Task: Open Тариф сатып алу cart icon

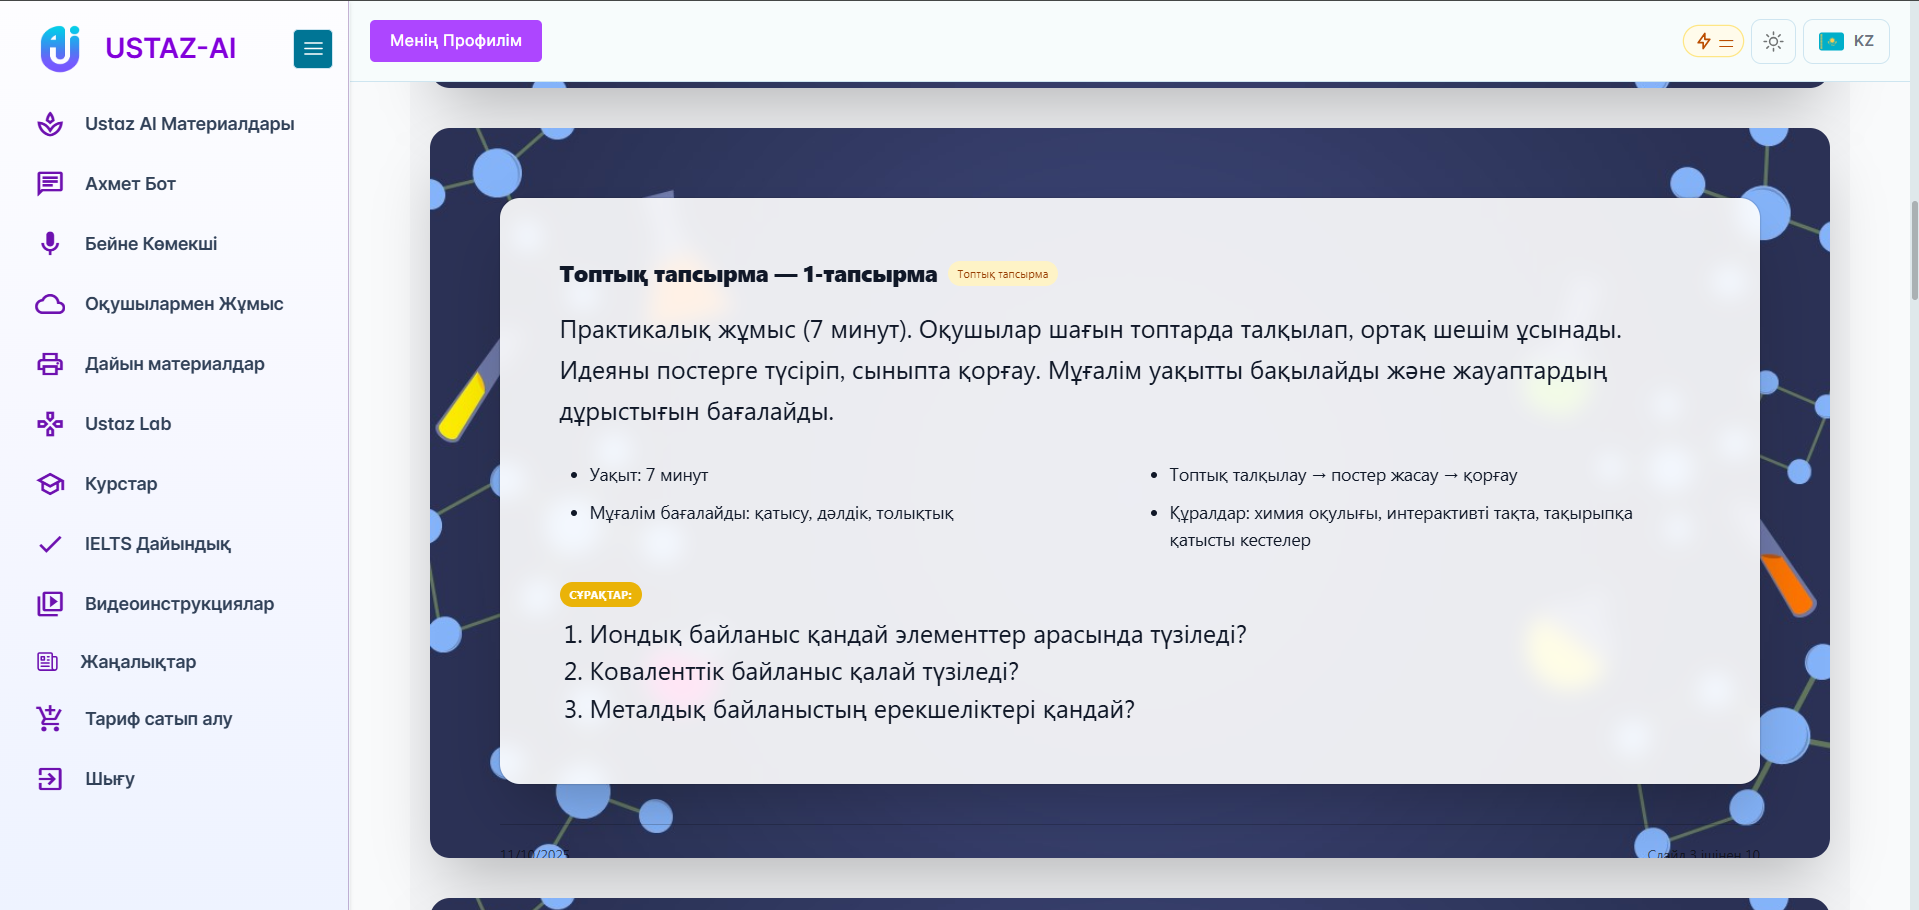Action: click(50, 718)
